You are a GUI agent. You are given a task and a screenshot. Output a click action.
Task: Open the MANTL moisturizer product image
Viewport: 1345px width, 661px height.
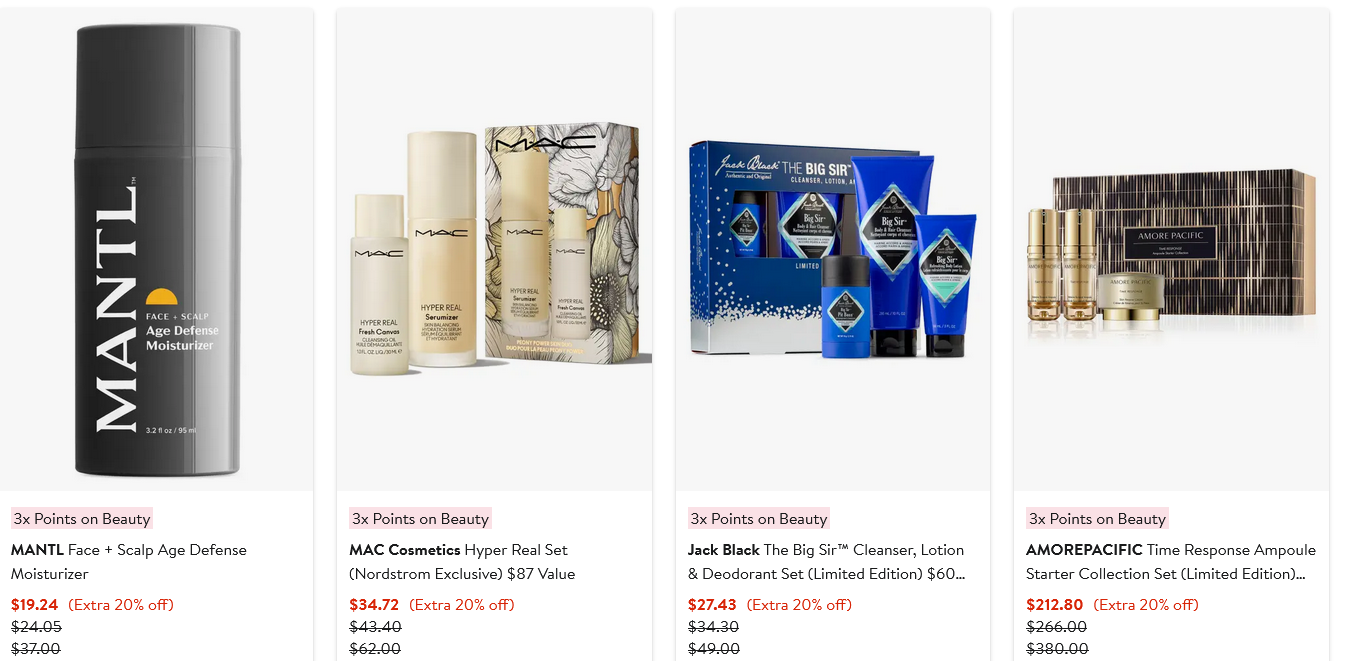click(156, 250)
